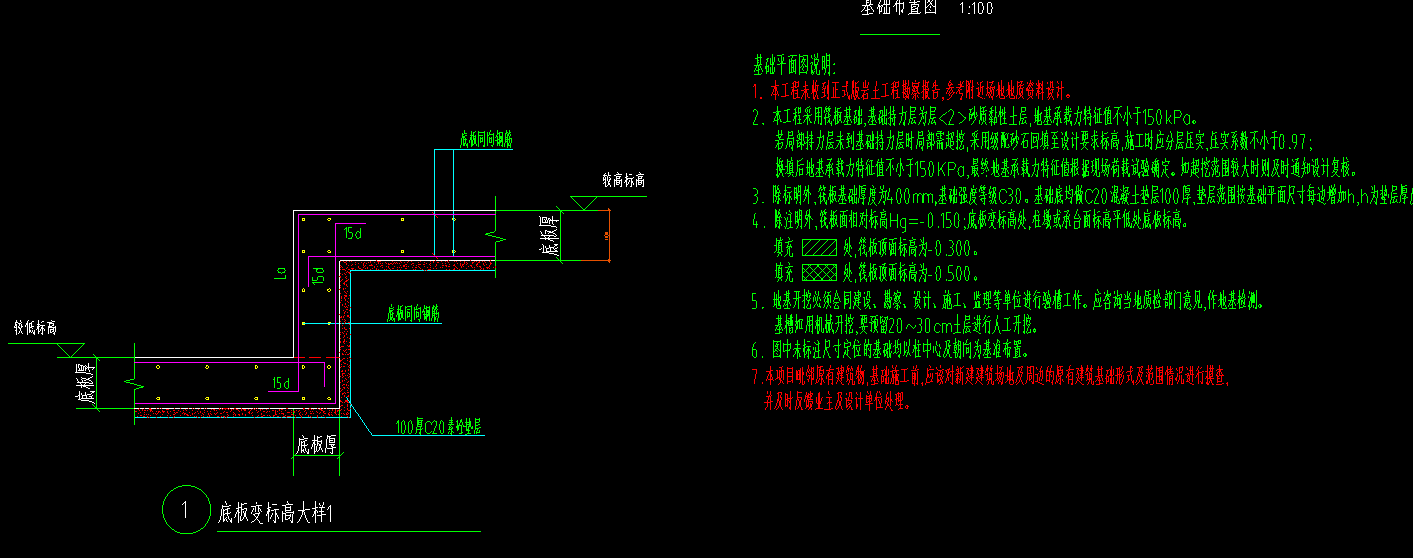Viewport: 1413px width, 558px height.
Task: Click the 底板同向钢筋 label beside the vertical wall
Action: click(x=413, y=313)
